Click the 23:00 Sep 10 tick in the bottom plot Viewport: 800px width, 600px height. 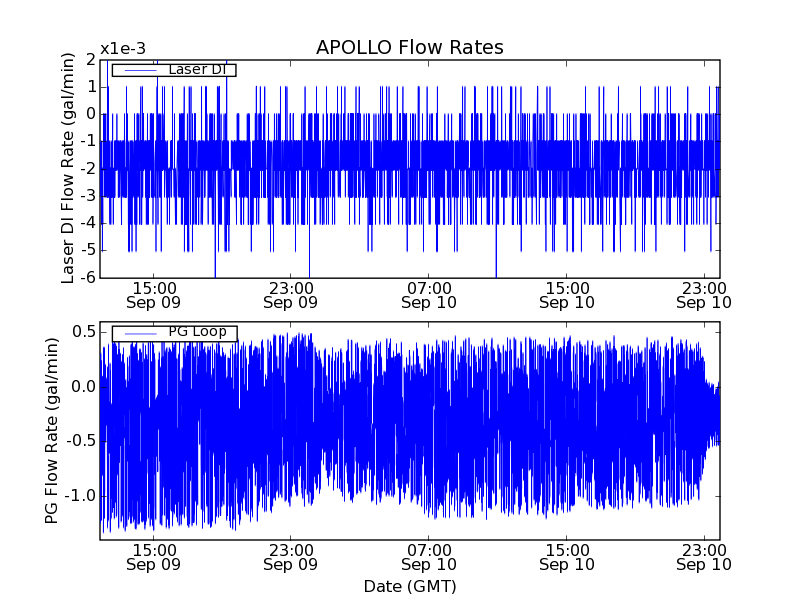tap(705, 557)
